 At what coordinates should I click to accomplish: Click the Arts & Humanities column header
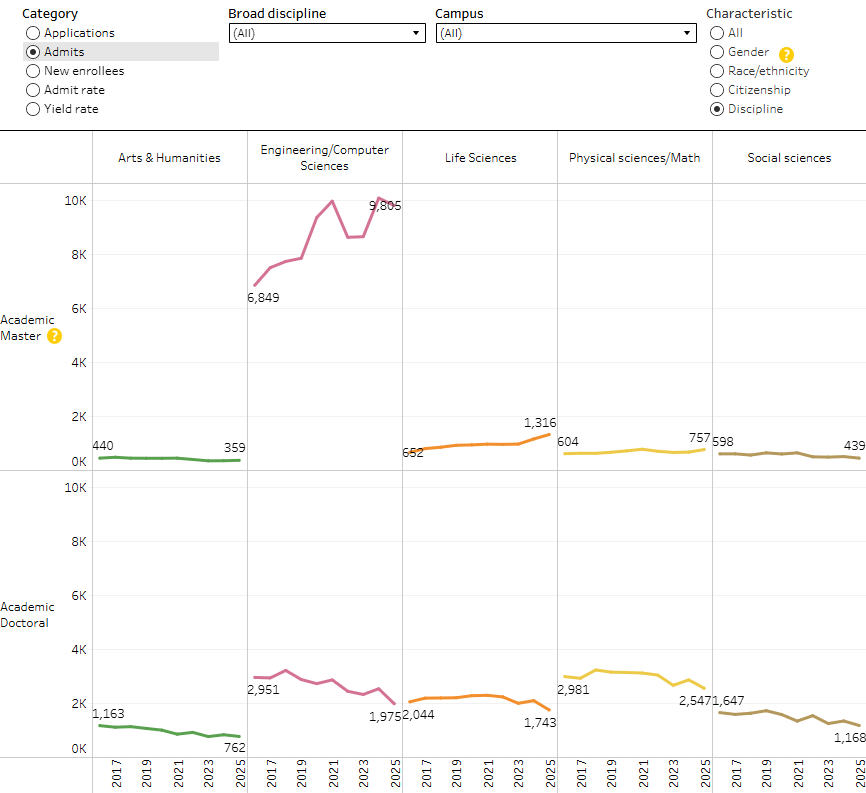[x=169, y=158]
